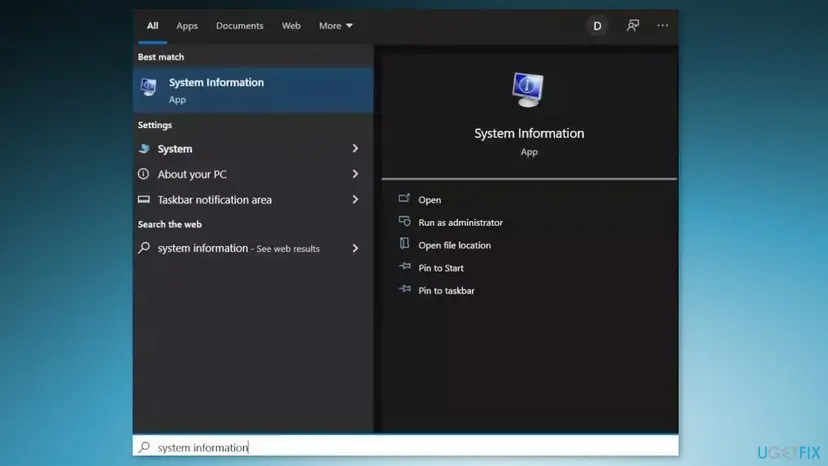This screenshot has width=828, height=466.
Task: Click the System Information icon in Best match
Action: click(148, 87)
